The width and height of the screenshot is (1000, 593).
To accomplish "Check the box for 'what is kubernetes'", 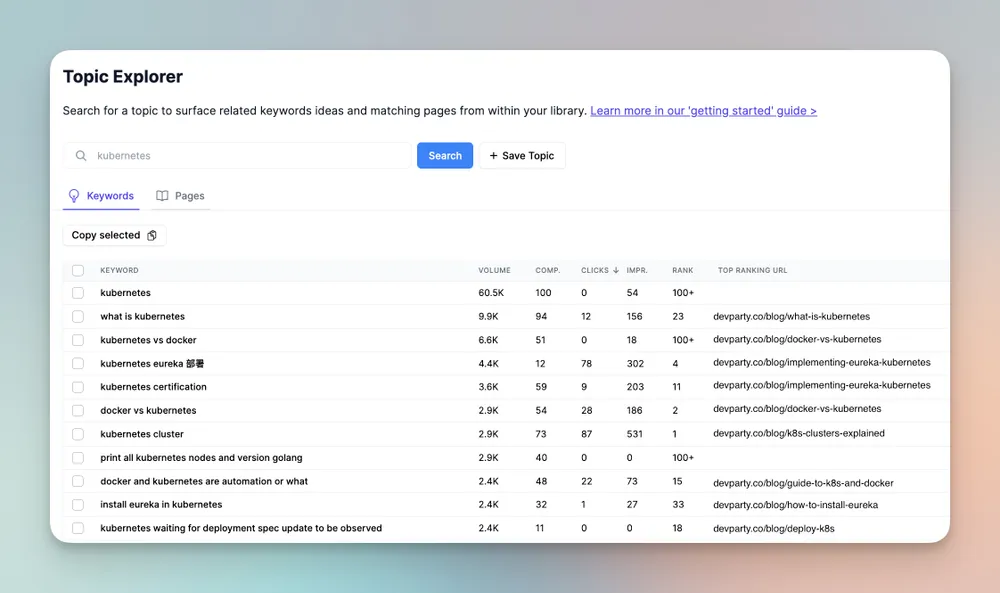I will click(78, 317).
